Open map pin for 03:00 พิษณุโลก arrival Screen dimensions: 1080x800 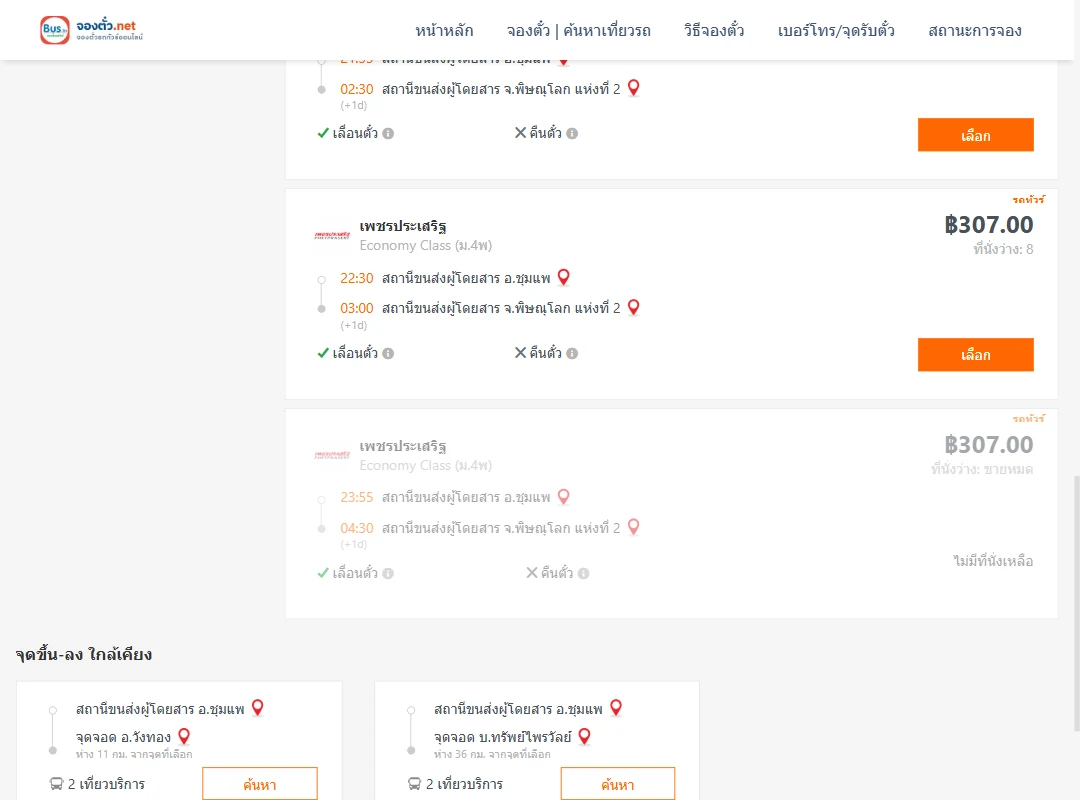634,307
